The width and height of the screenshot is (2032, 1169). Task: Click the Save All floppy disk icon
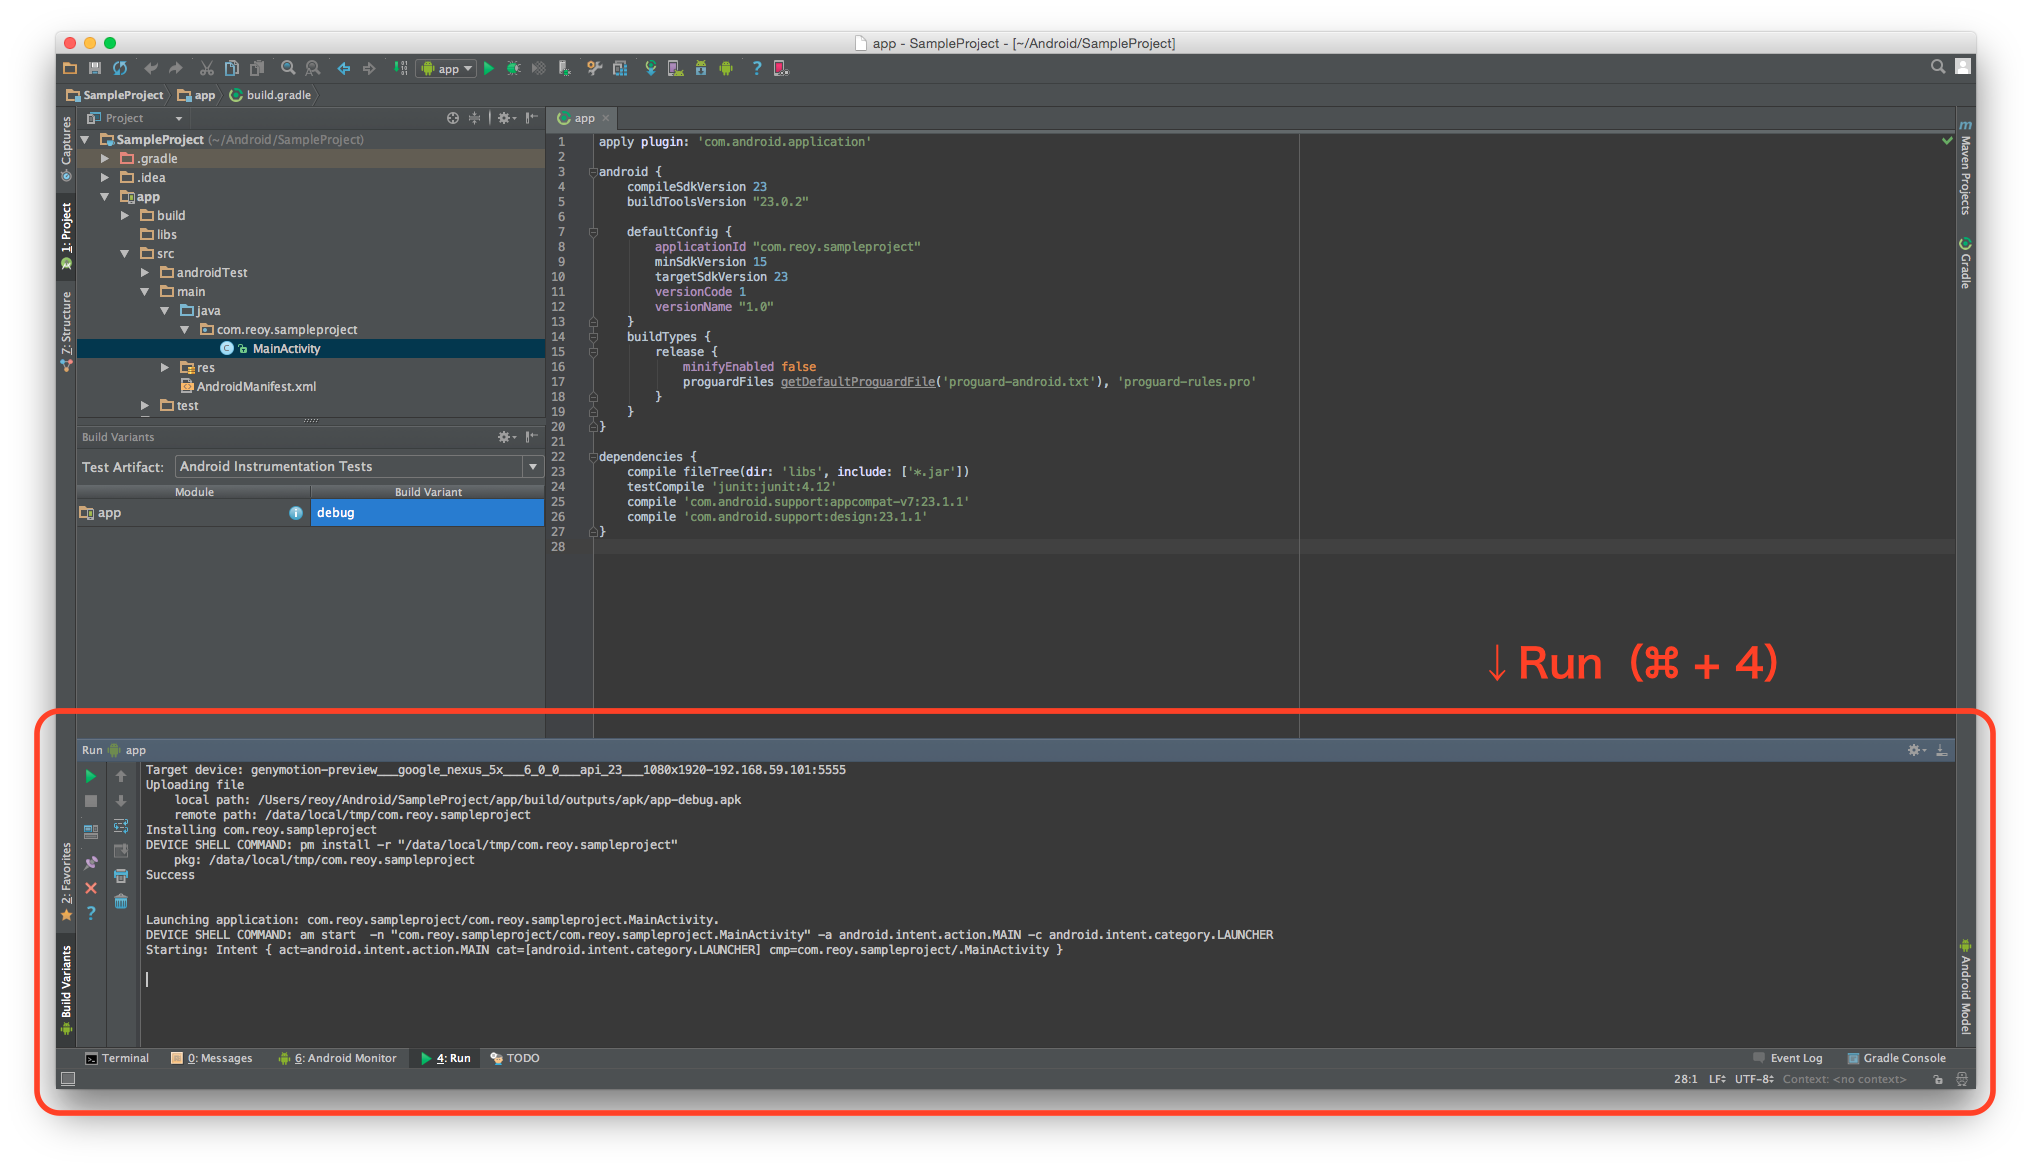pyautogui.click(x=95, y=68)
